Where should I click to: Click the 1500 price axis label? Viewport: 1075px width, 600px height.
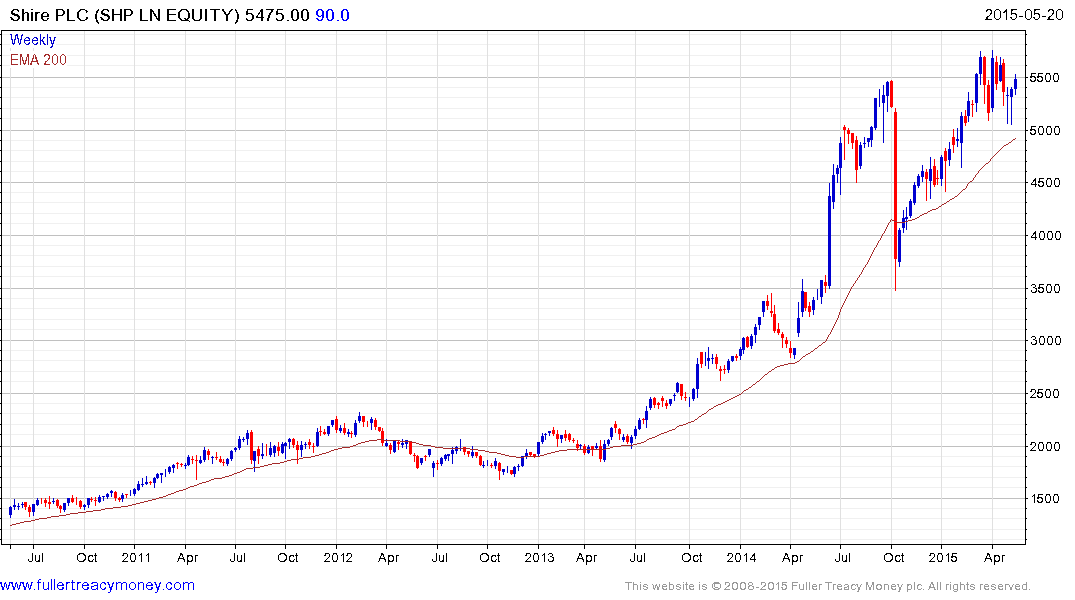[x=1045, y=499]
